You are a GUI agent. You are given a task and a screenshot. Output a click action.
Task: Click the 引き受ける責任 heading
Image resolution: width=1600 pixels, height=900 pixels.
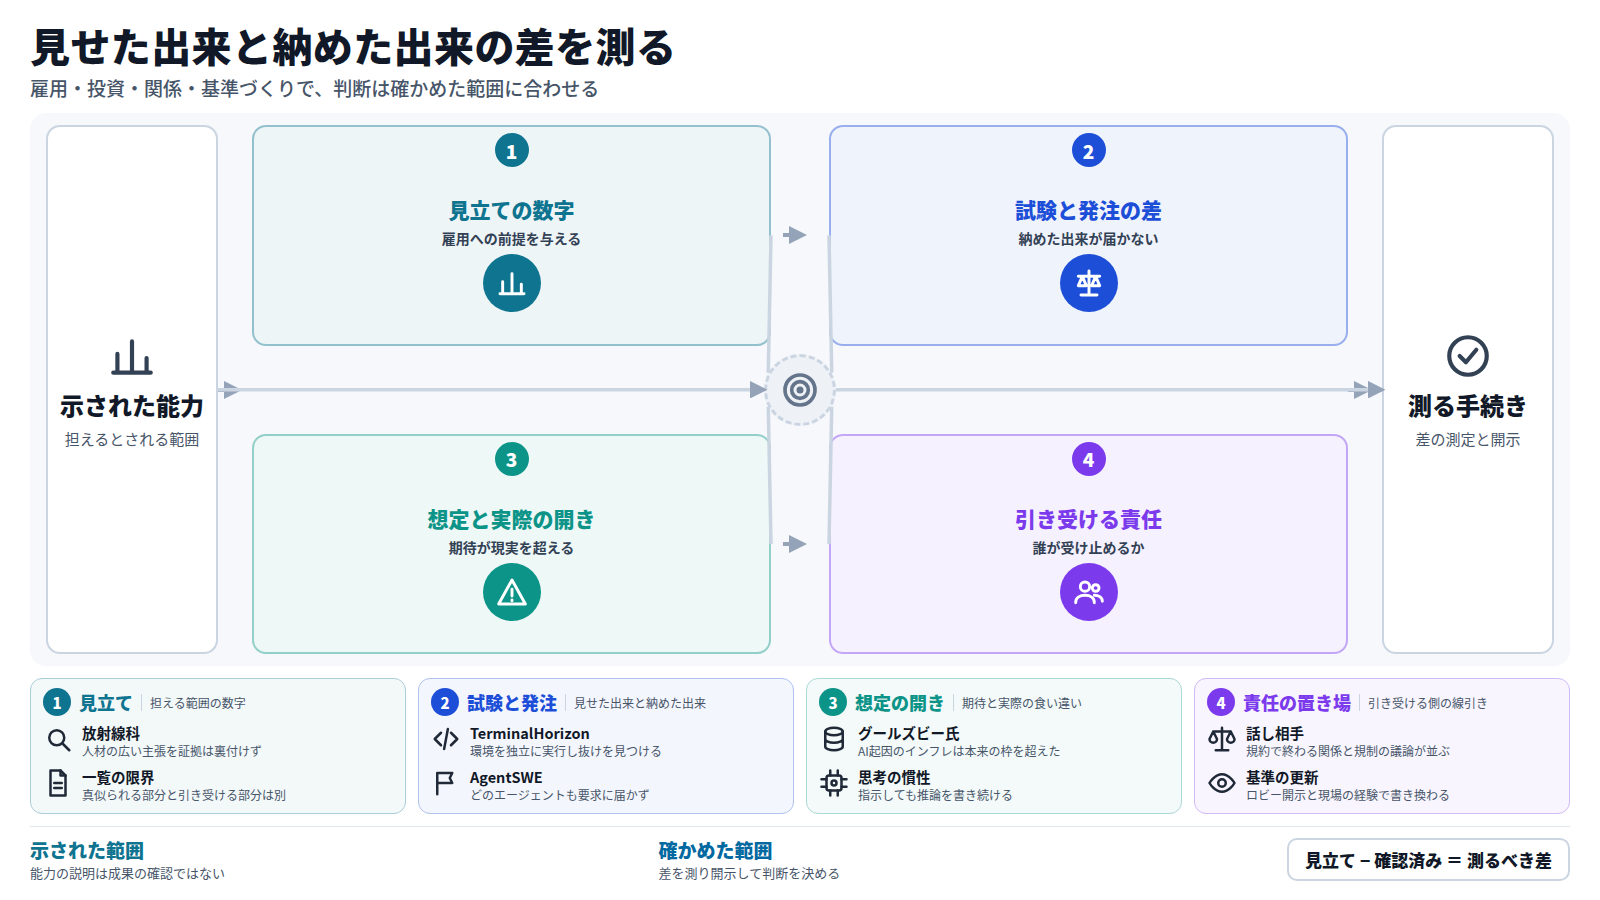point(1089,520)
